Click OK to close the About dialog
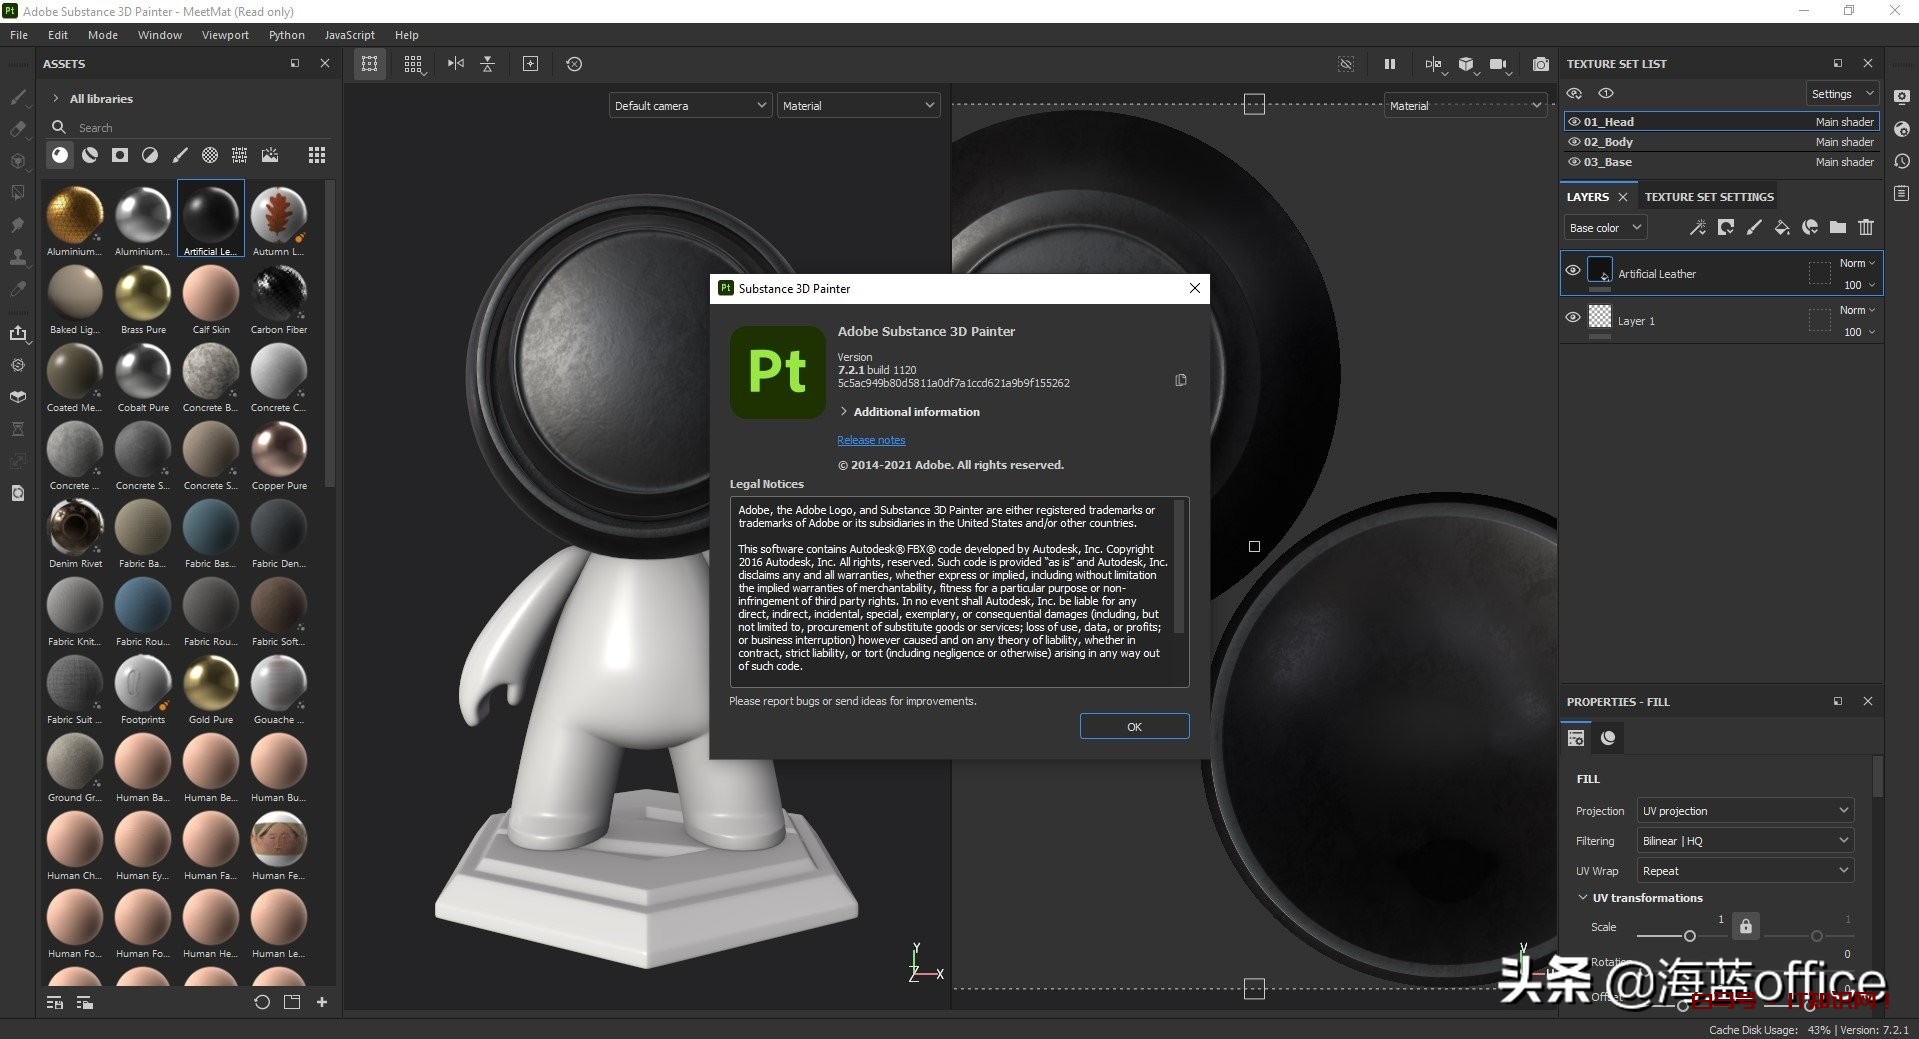The height and width of the screenshot is (1039, 1919). tap(1134, 727)
